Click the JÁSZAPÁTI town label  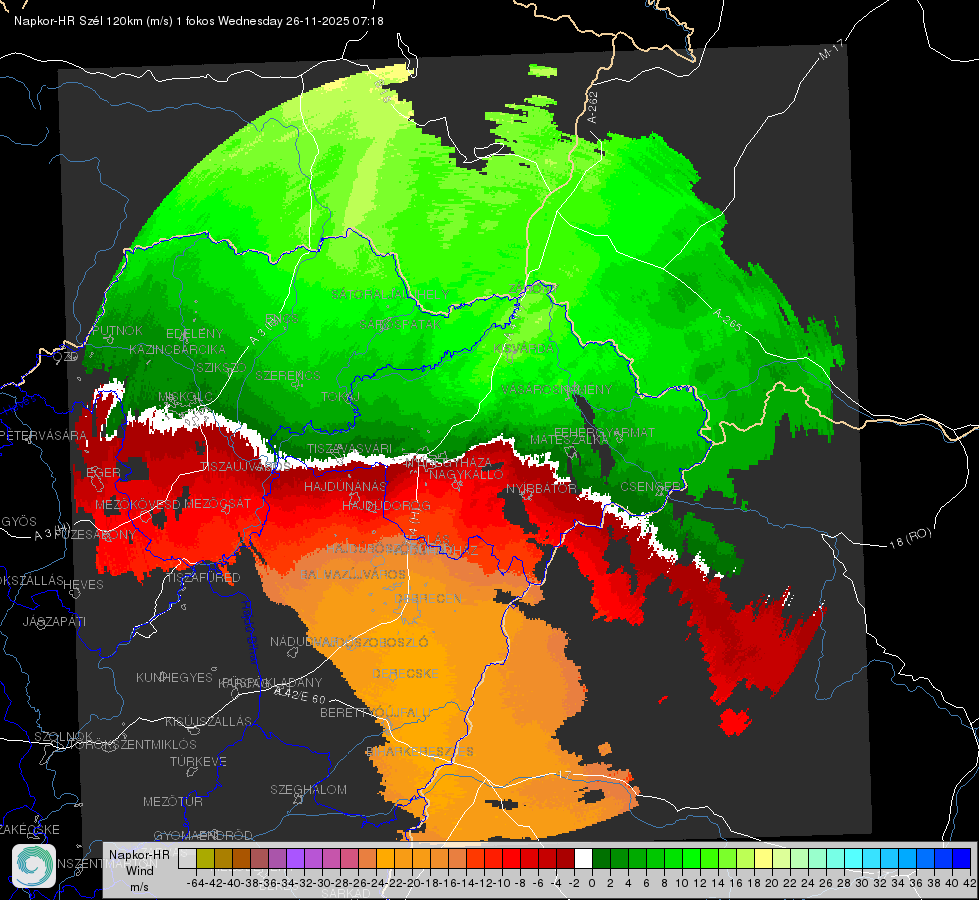(x=54, y=621)
